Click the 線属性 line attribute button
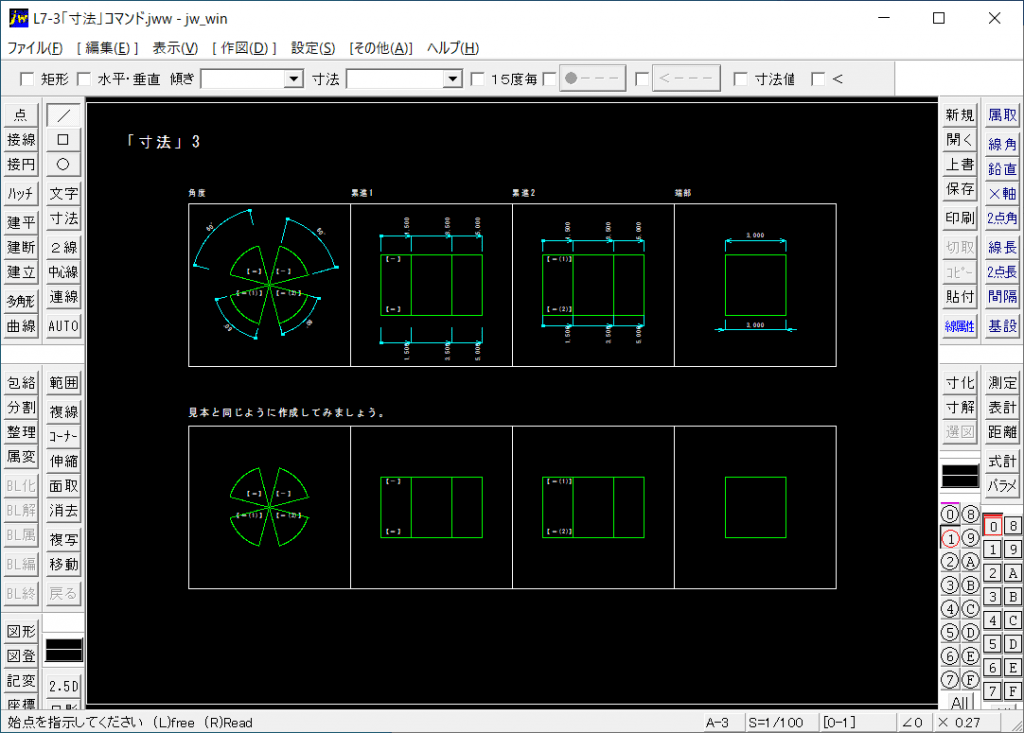This screenshot has height=733, width=1024. coord(960,326)
